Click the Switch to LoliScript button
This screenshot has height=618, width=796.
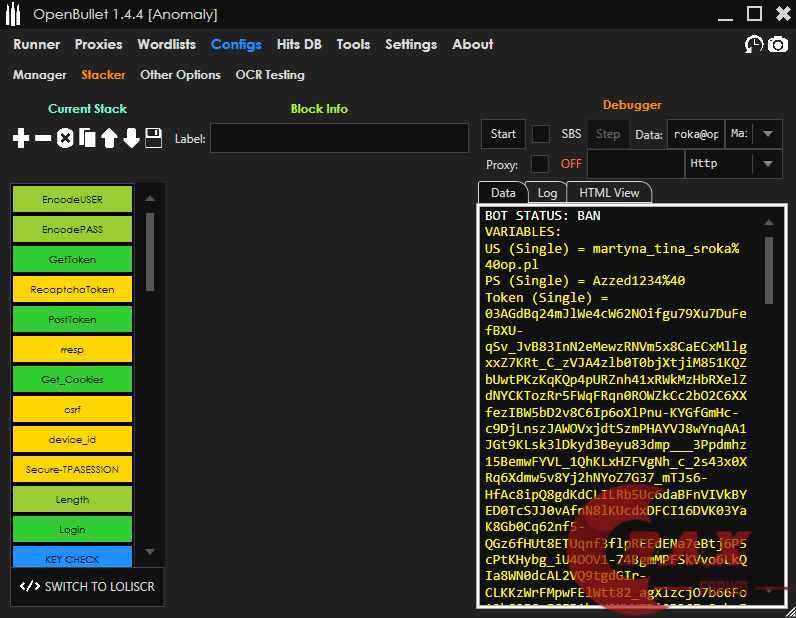88,586
